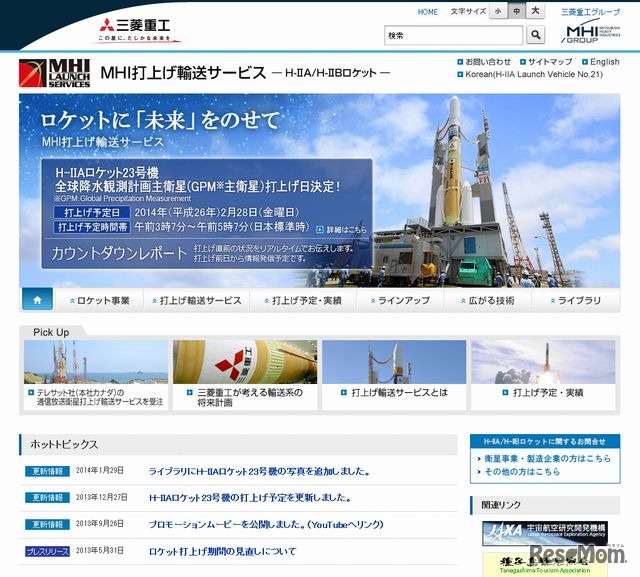The image size is (640, 577).
Task: Open サイトマップ link
Action: (x=546, y=62)
